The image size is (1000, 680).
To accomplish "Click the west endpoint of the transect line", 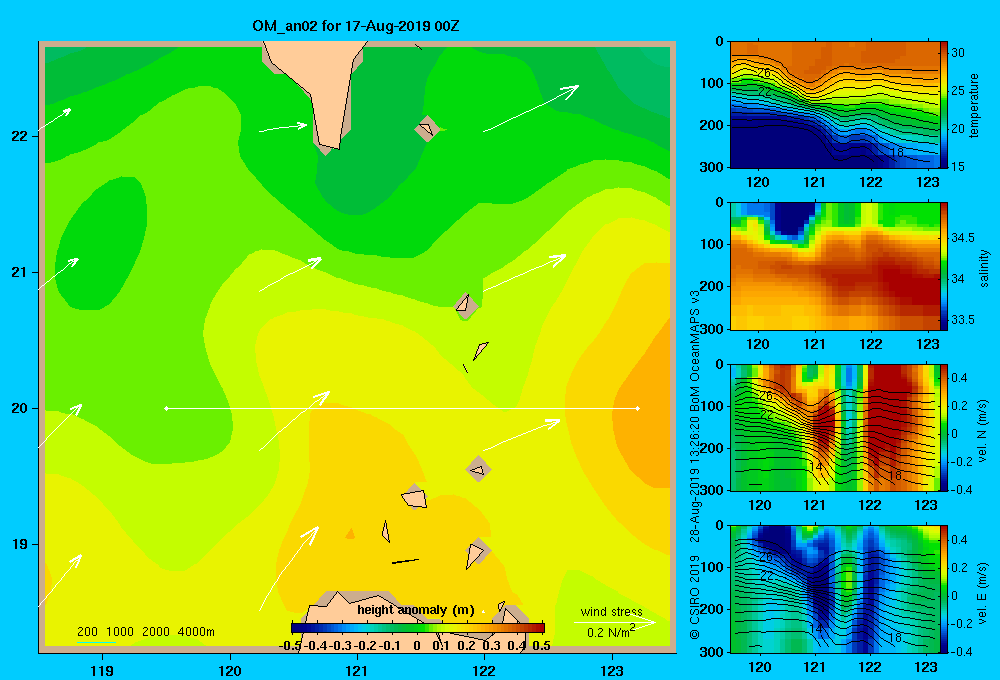I will coord(166,408).
